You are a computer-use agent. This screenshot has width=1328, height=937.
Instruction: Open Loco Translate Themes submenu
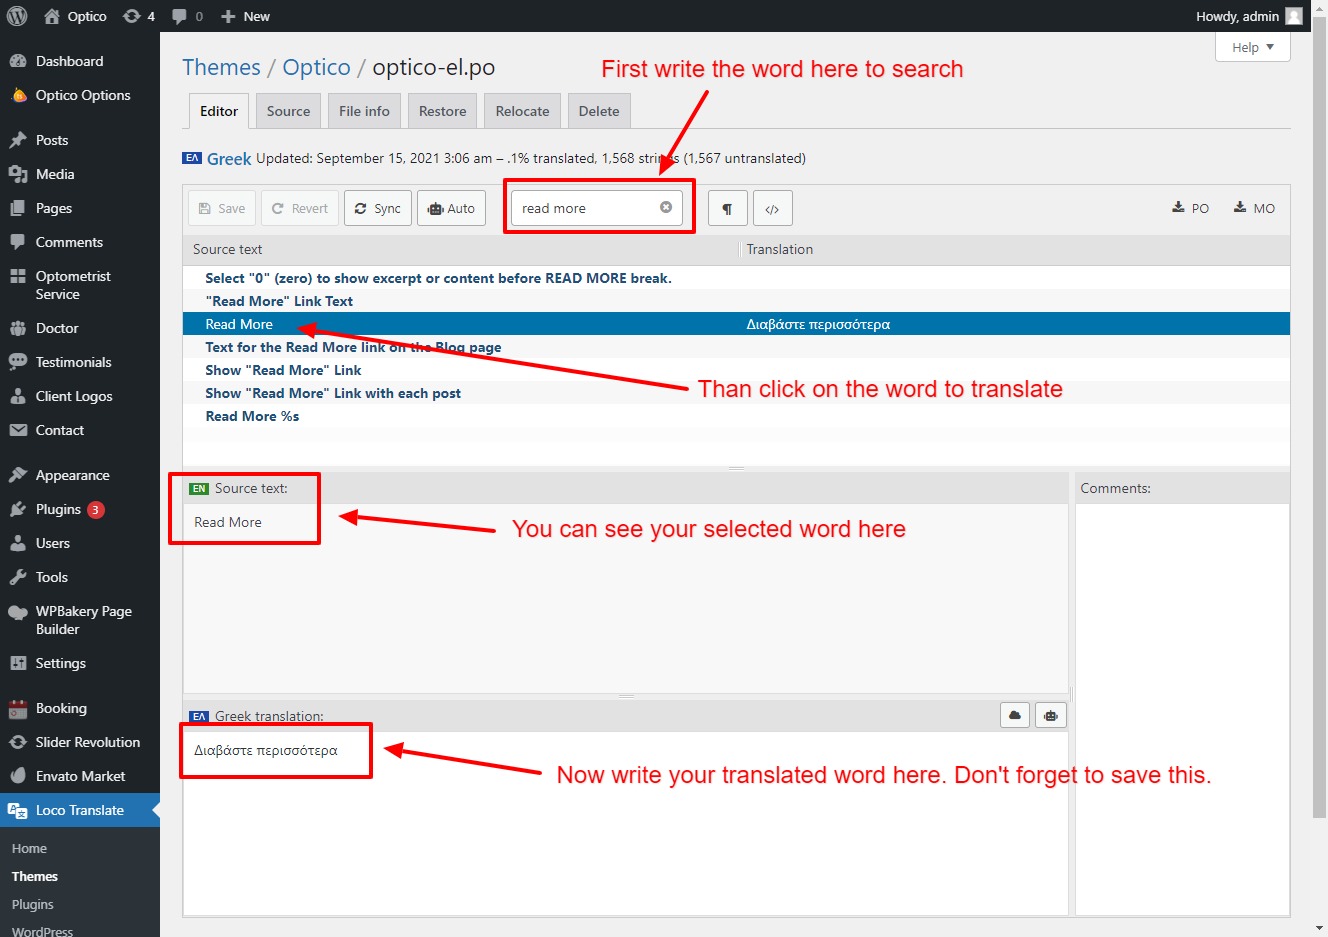pyautogui.click(x=35, y=876)
